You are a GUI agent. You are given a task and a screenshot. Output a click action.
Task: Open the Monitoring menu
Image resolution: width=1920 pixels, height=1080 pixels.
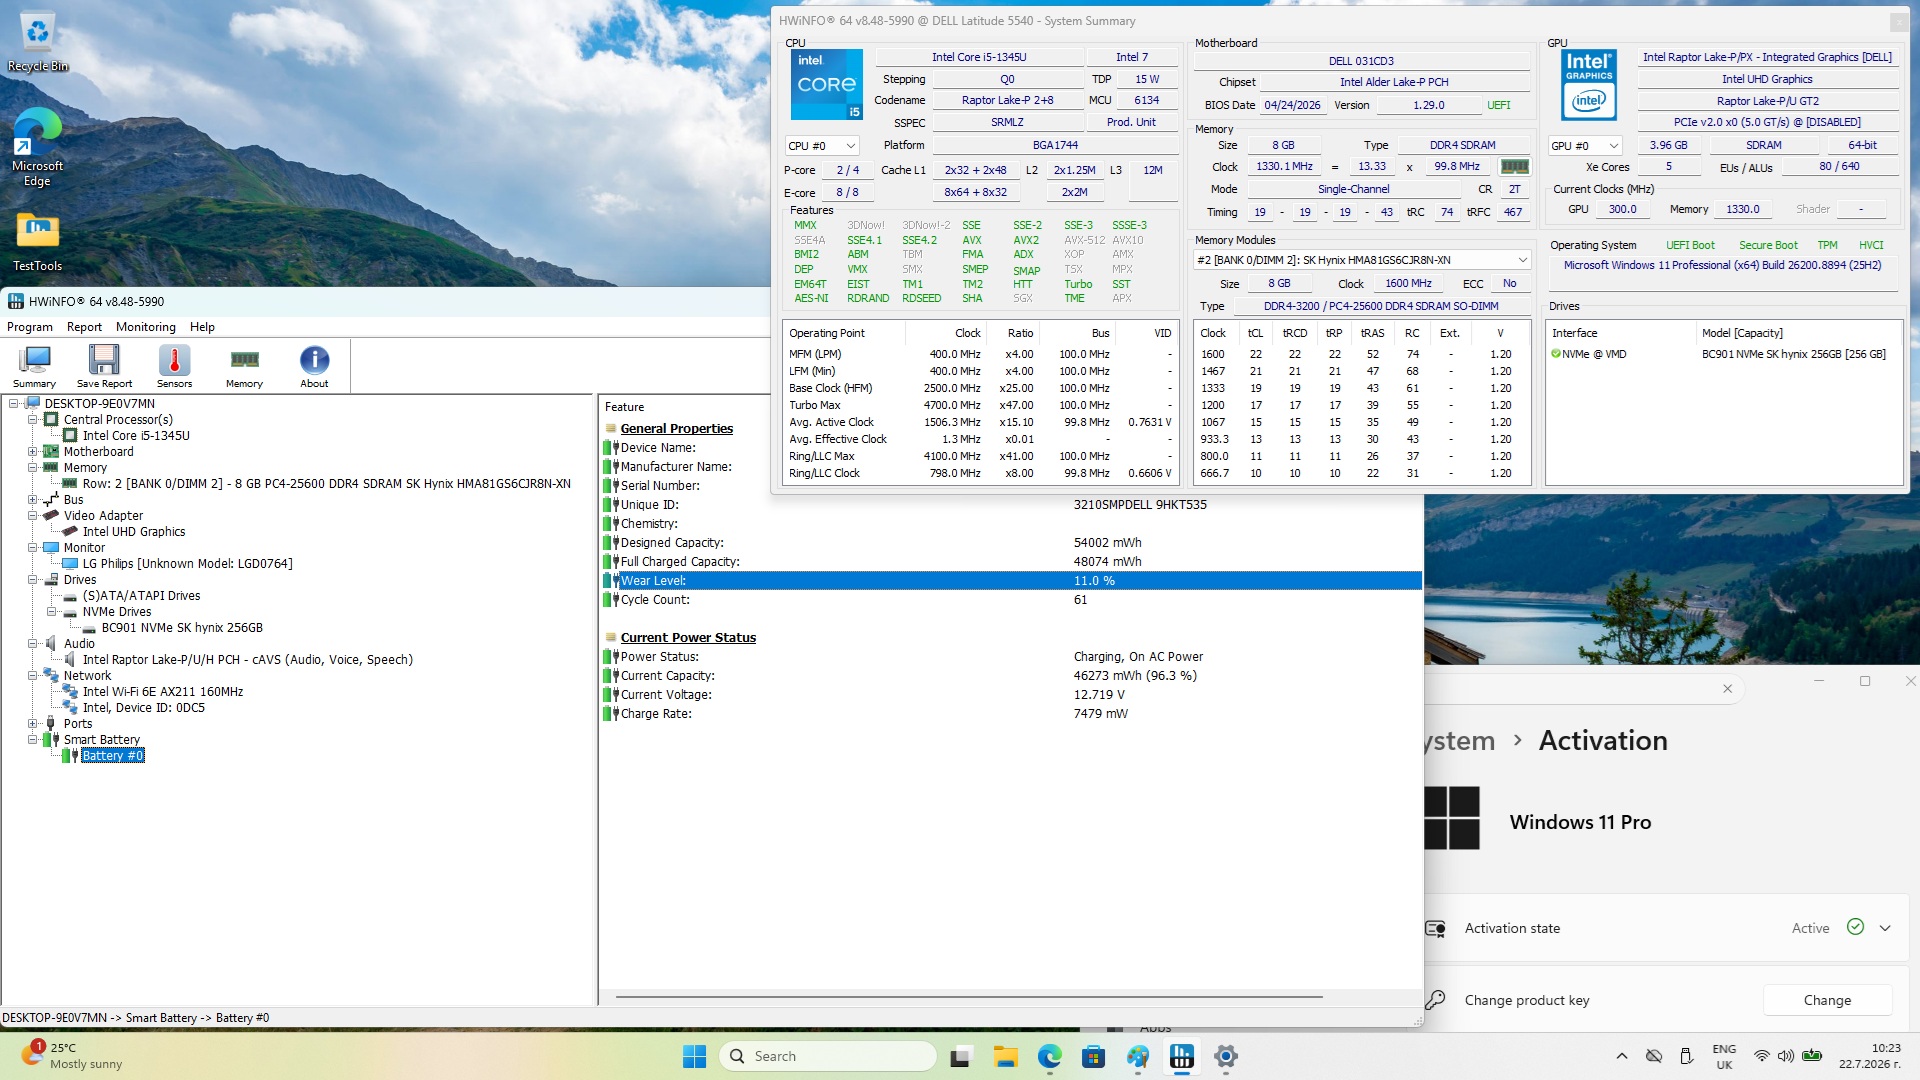[145, 327]
